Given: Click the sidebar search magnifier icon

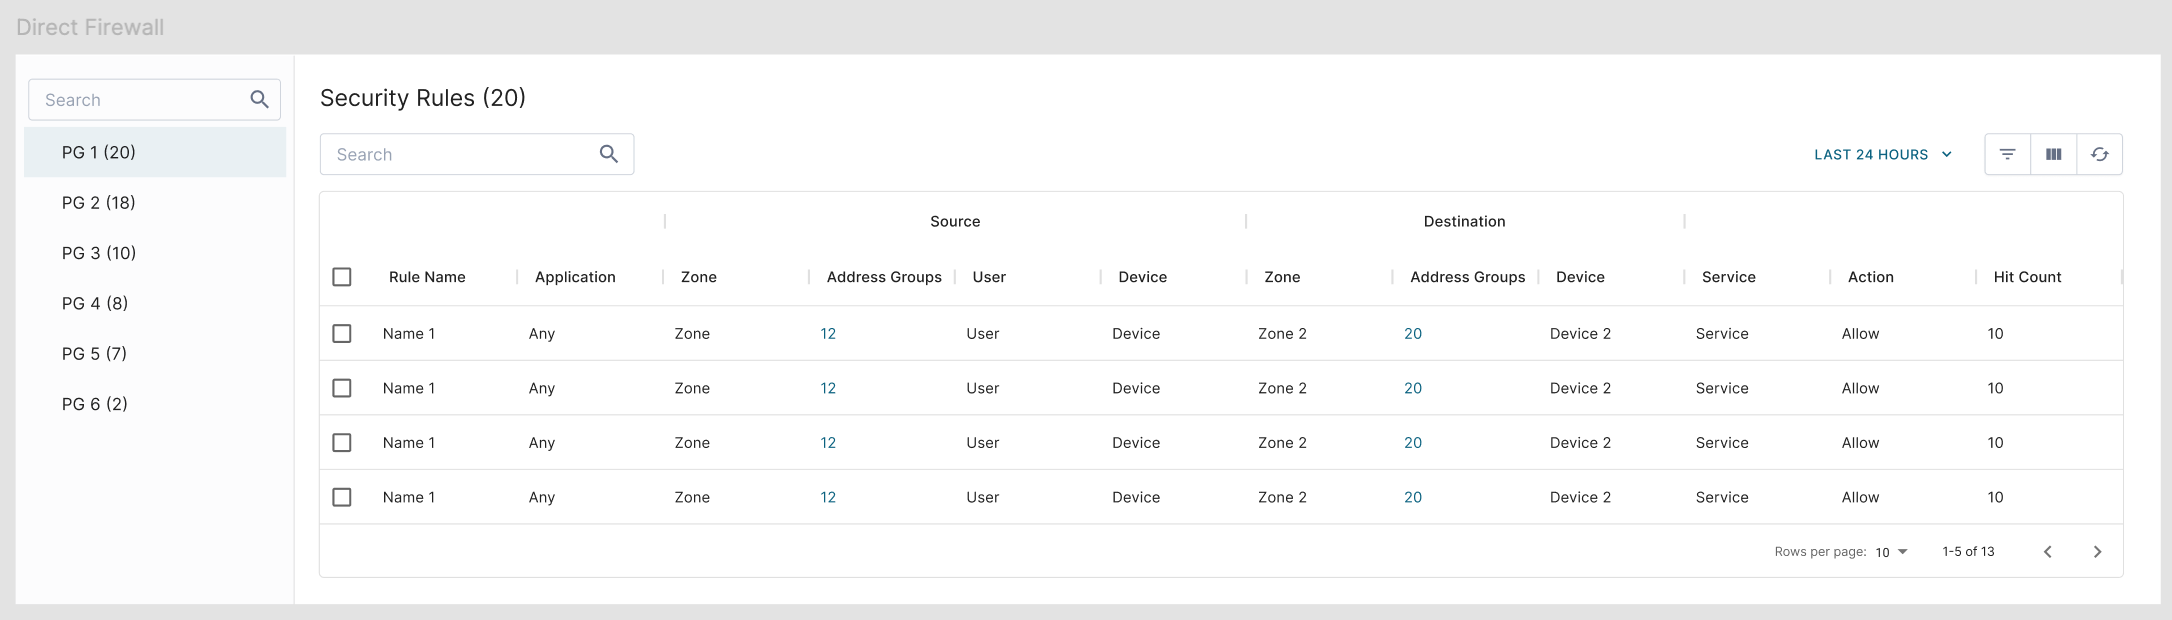Looking at the screenshot, I should 259,100.
